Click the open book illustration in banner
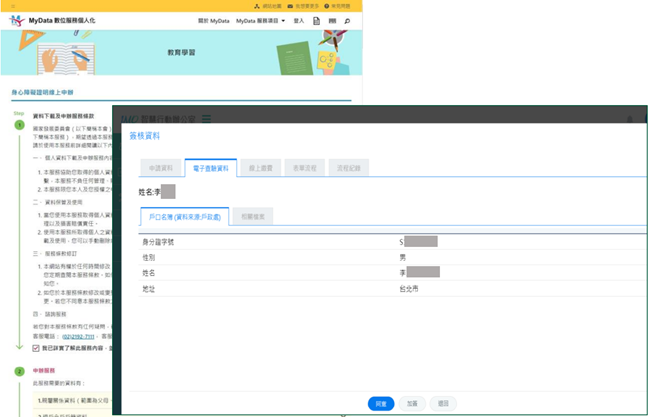The width and height of the screenshot is (650, 417). (65, 58)
